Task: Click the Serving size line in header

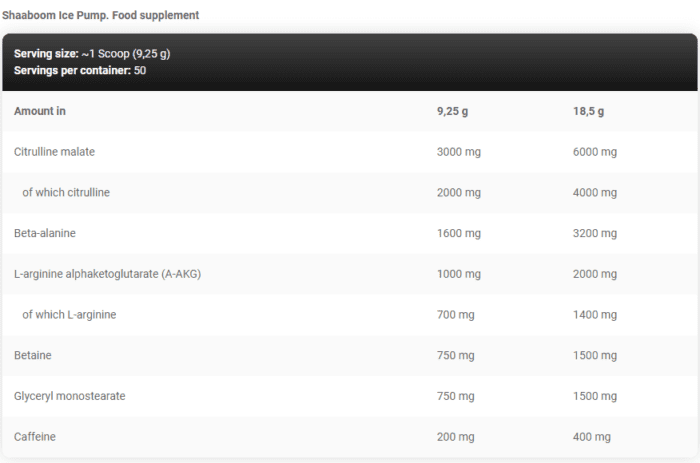Action: [99, 53]
